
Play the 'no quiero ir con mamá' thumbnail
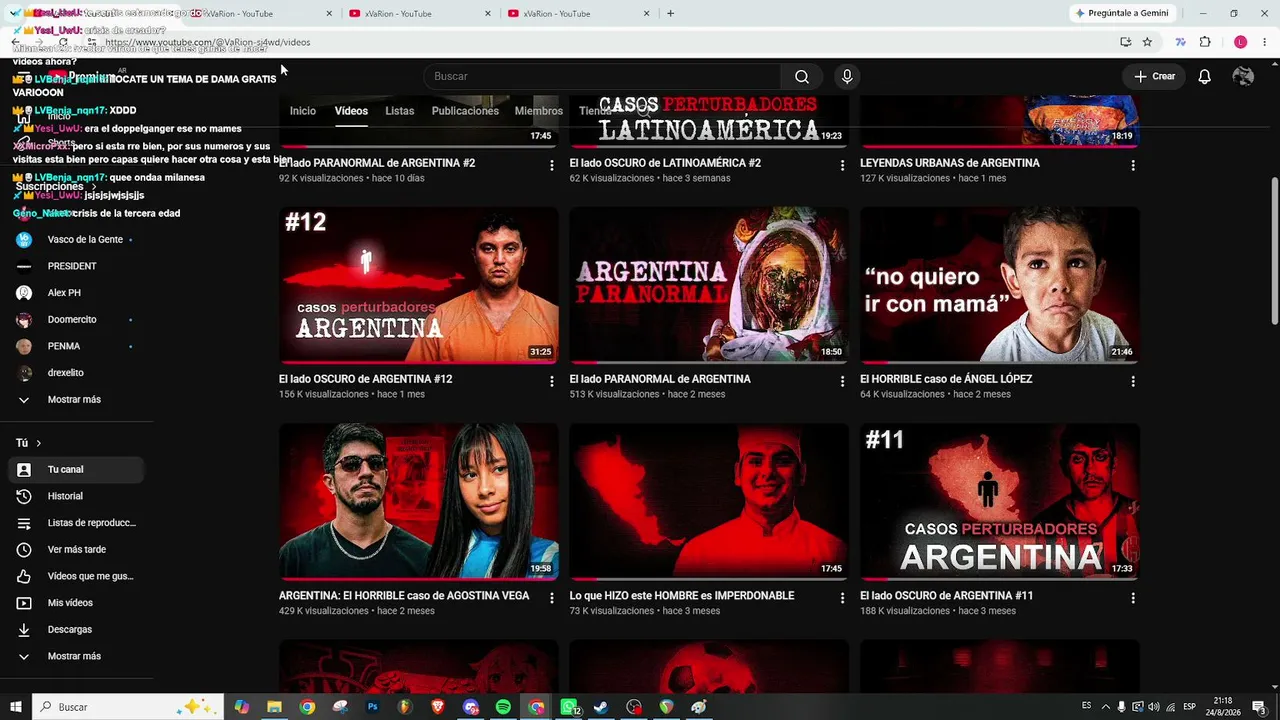(1000, 285)
